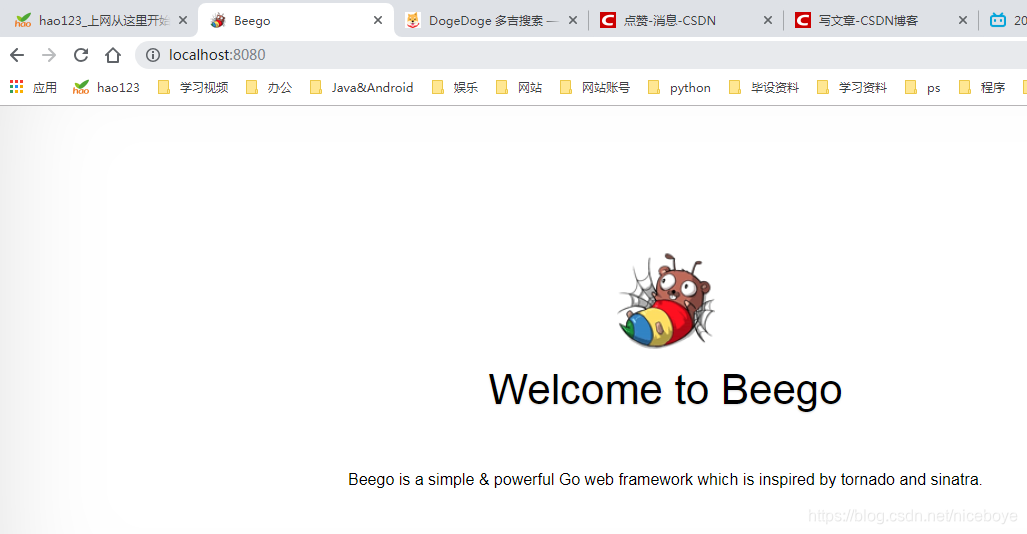This screenshot has width=1027, height=534.
Task: Click the hao123 tab favicon
Action: tap(23, 20)
